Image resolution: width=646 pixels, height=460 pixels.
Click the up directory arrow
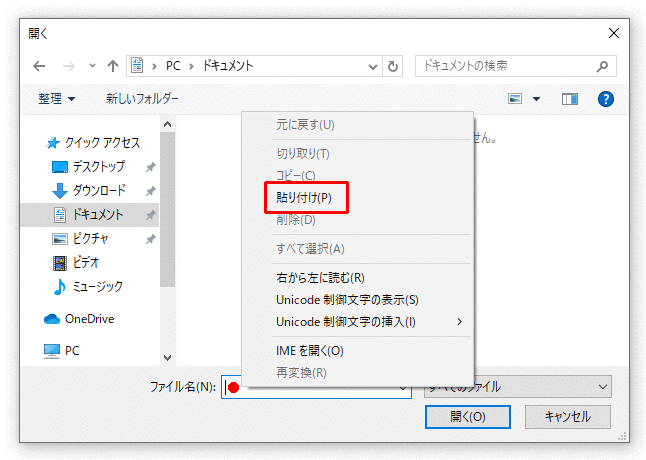(x=113, y=66)
